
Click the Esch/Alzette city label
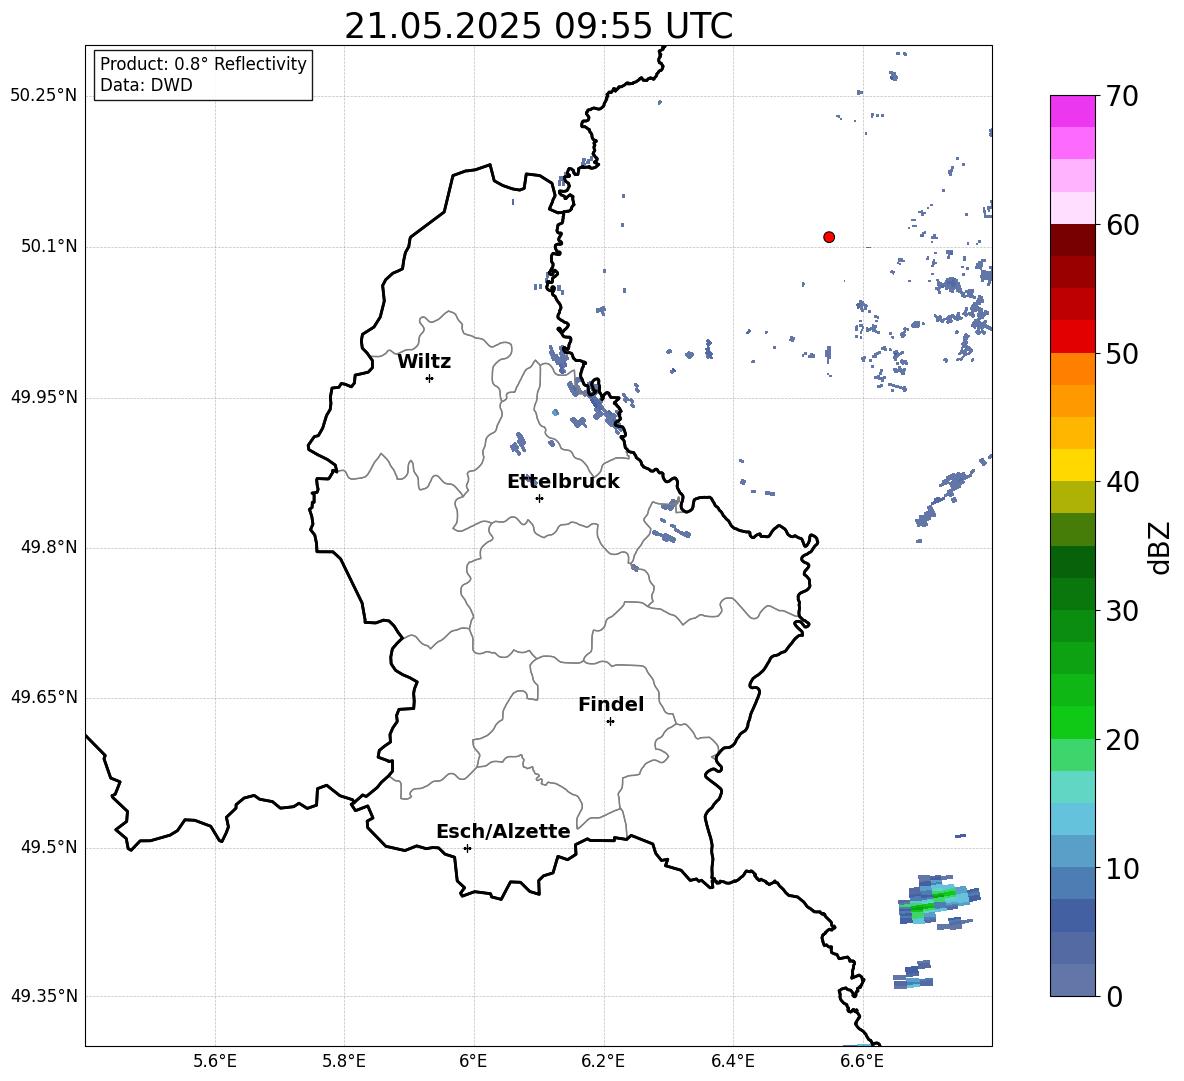click(x=503, y=831)
